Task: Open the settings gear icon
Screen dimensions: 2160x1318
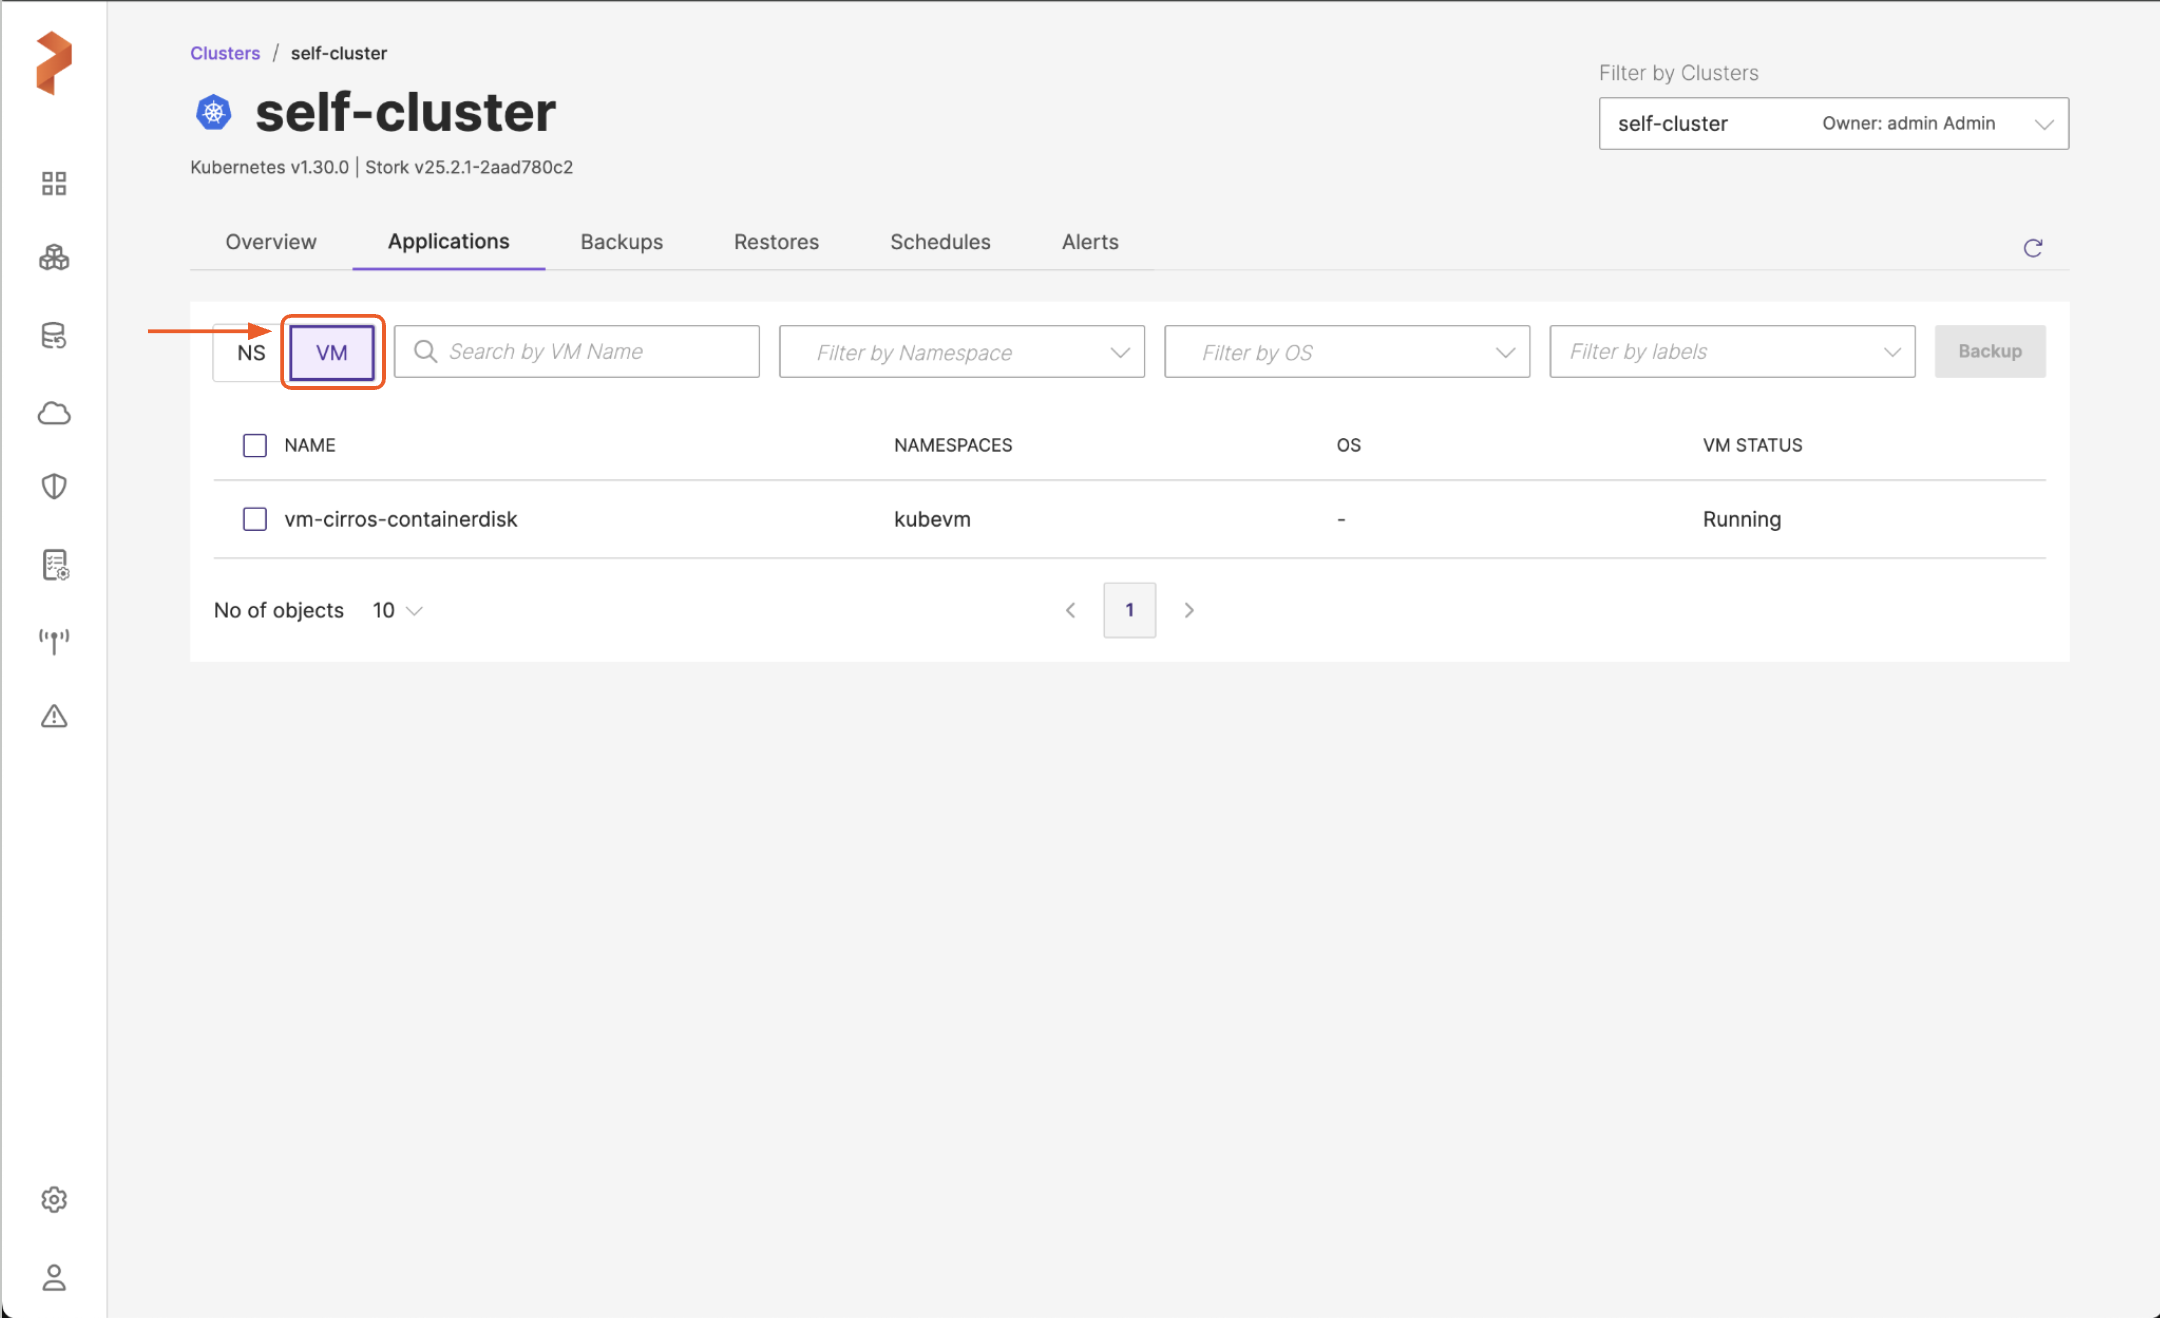Action: [x=54, y=1199]
